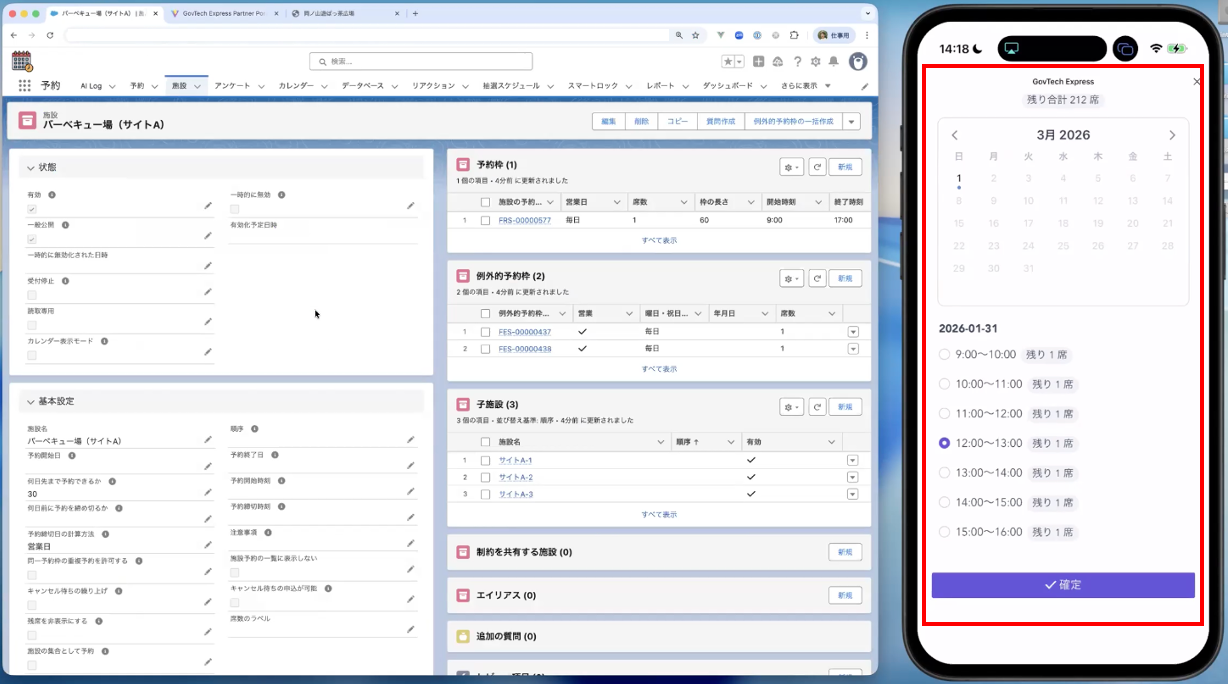The image size is (1228, 684).
Task: Tap the 確定 confirm button
Action: (x=1063, y=585)
